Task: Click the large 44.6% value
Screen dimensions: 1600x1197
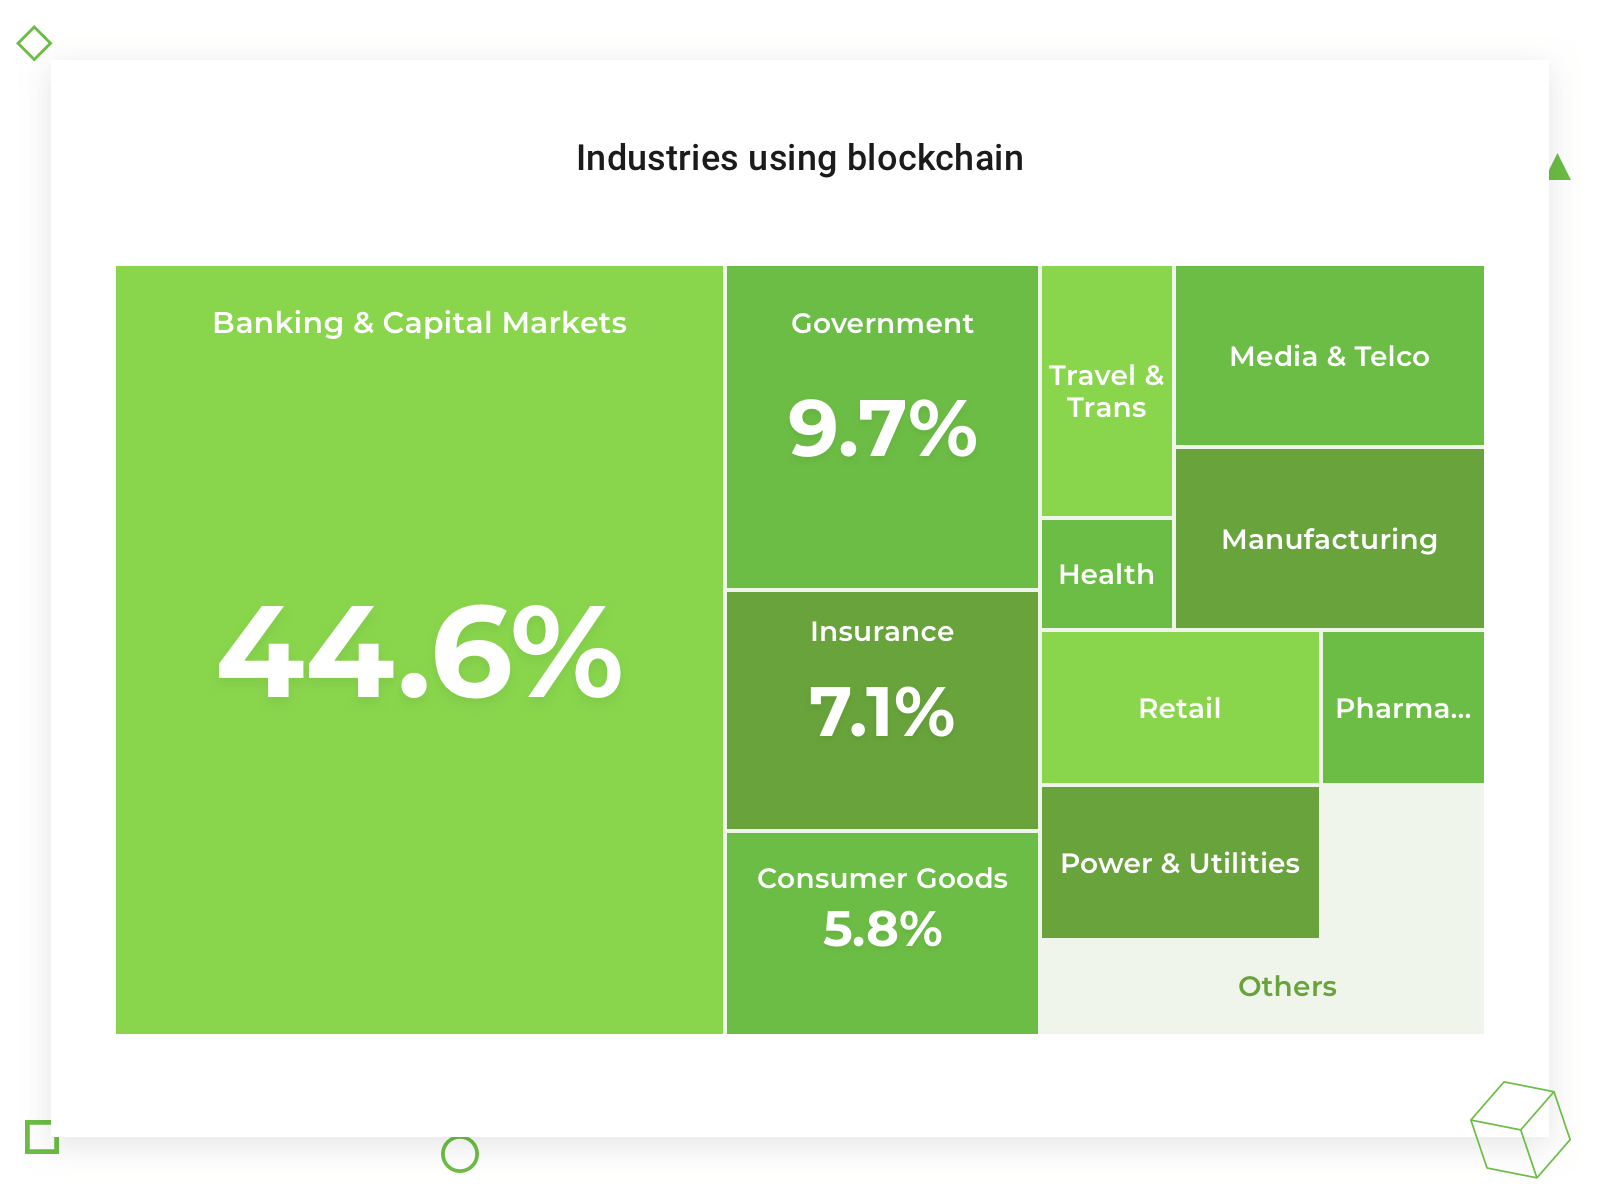Action: pyautogui.click(x=420, y=652)
